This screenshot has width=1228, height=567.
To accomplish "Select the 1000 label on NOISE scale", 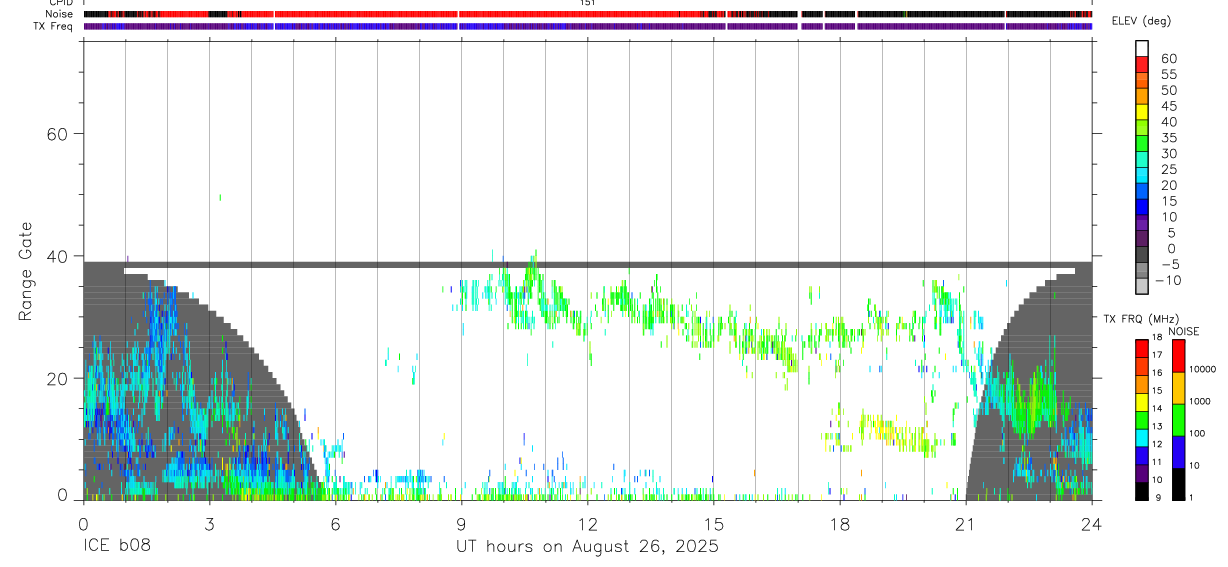I will click(x=1202, y=401).
